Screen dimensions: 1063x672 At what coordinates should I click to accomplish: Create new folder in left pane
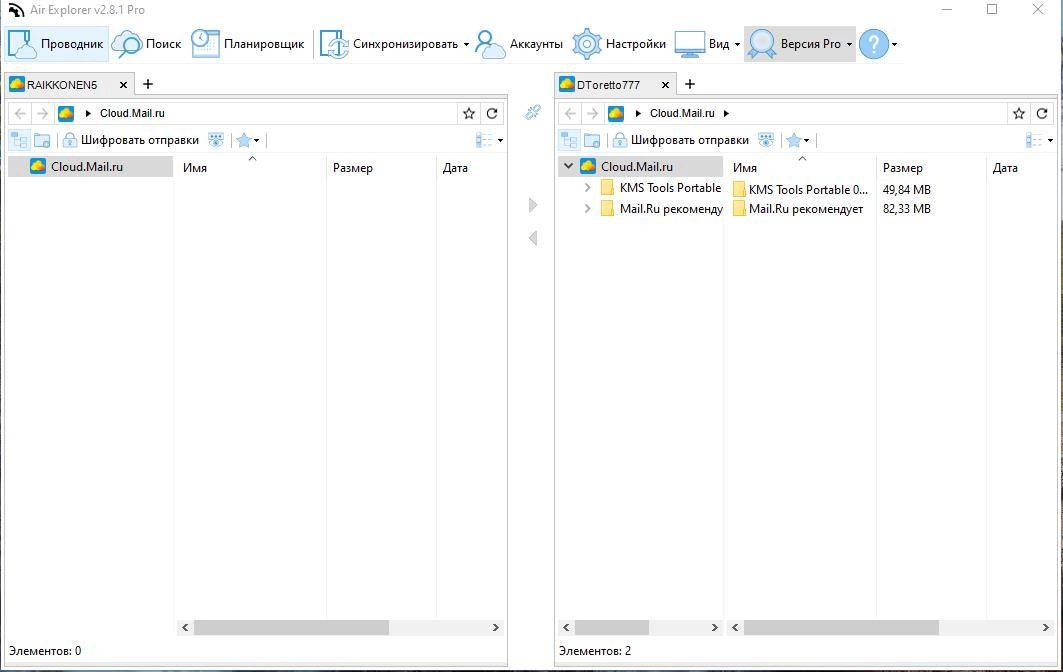pos(42,140)
